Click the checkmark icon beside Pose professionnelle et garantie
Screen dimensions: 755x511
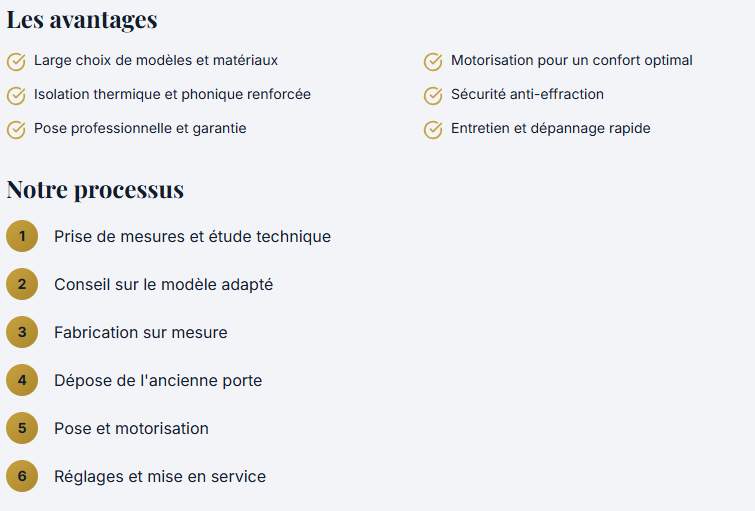(16, 130)
